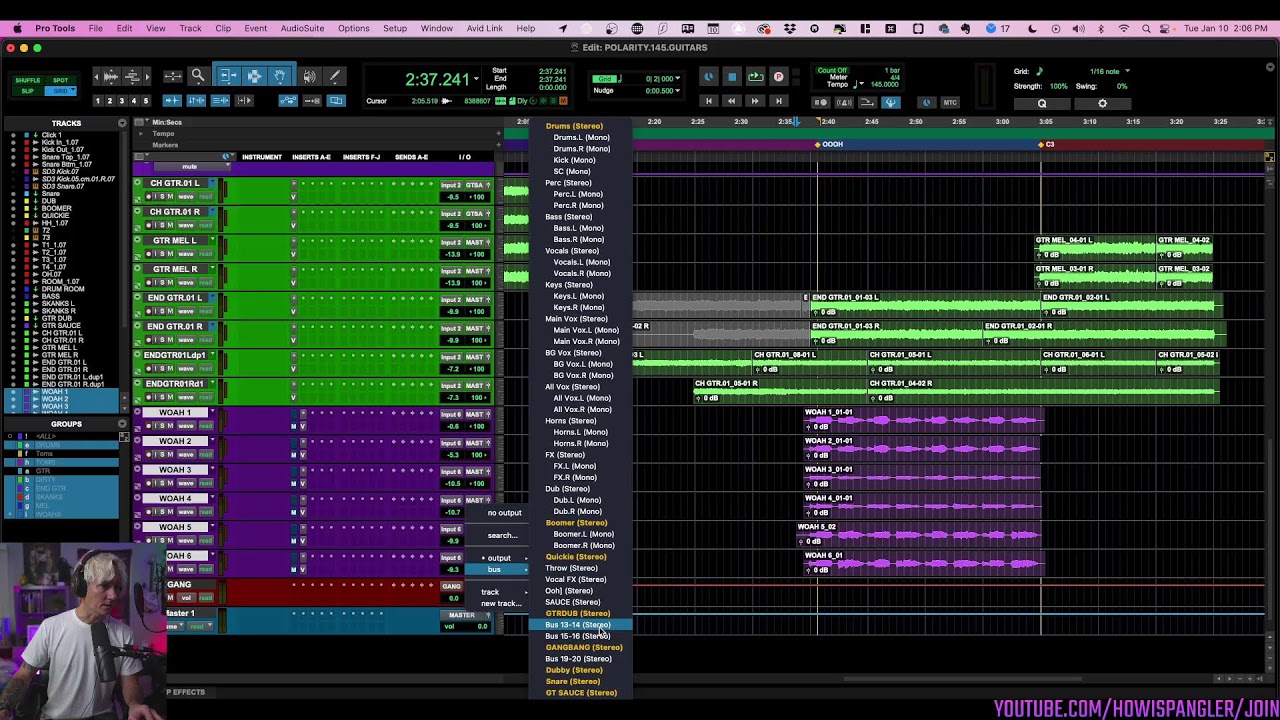Toggle Count Off in transport
The height and width of the screenshot is (720, 1280).
point(832,71)
